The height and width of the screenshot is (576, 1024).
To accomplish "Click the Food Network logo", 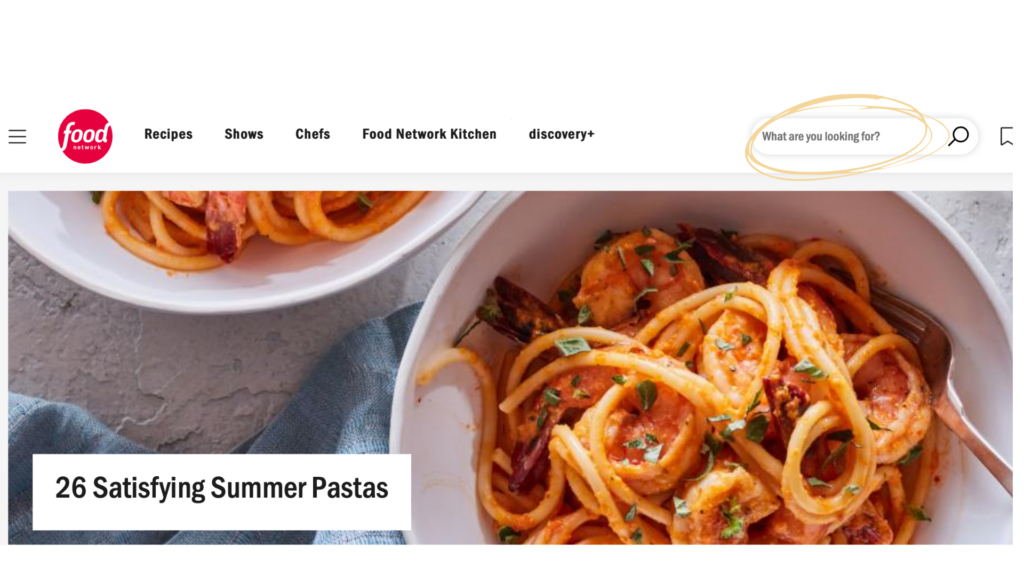I will pos(85,136).
